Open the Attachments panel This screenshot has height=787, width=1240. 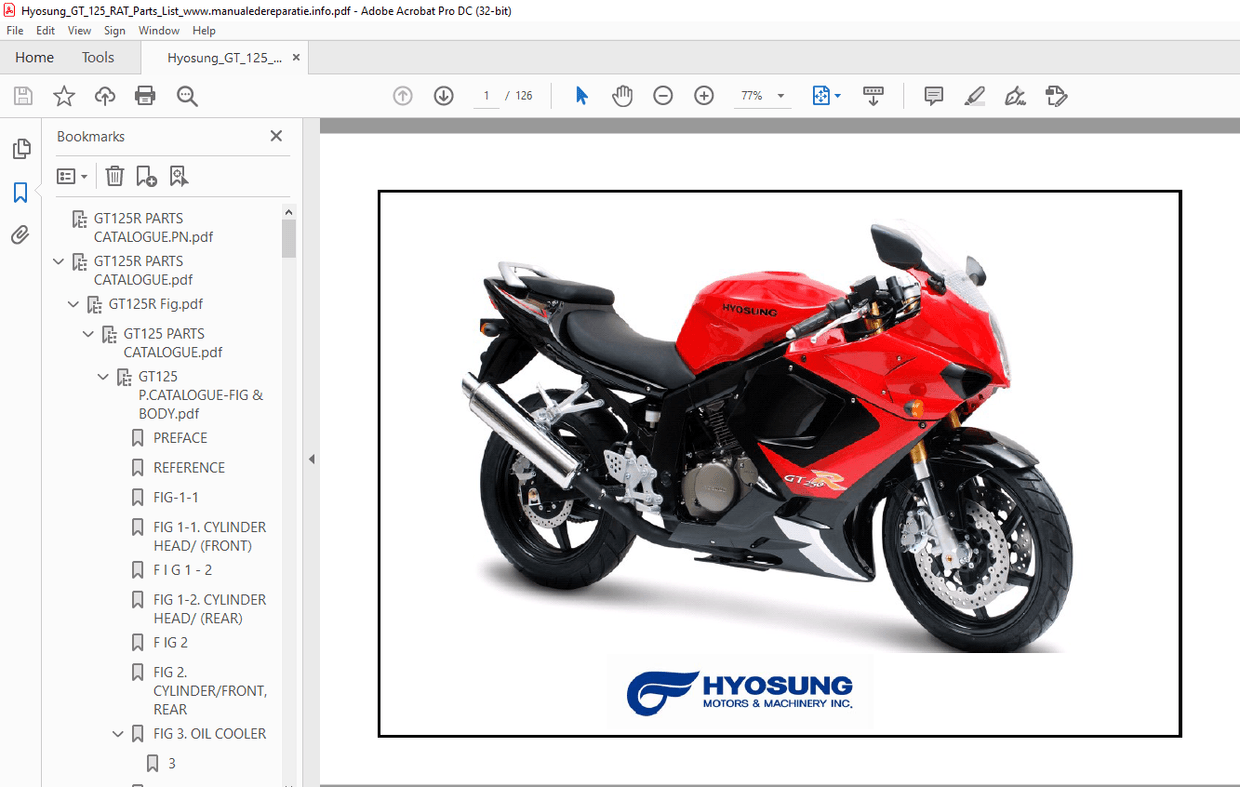coord(22,234)
